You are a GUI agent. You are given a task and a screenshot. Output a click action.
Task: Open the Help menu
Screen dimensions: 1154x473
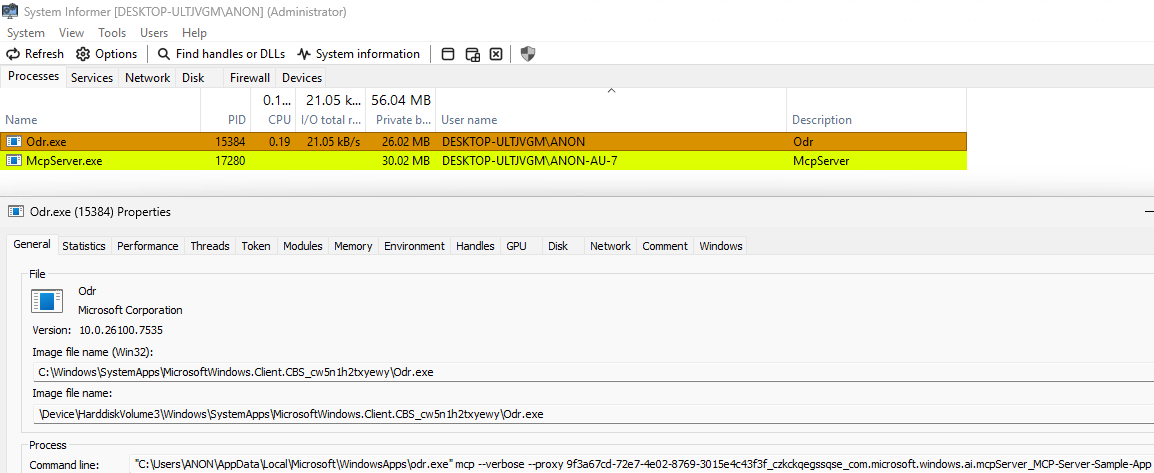click(194, 32)
